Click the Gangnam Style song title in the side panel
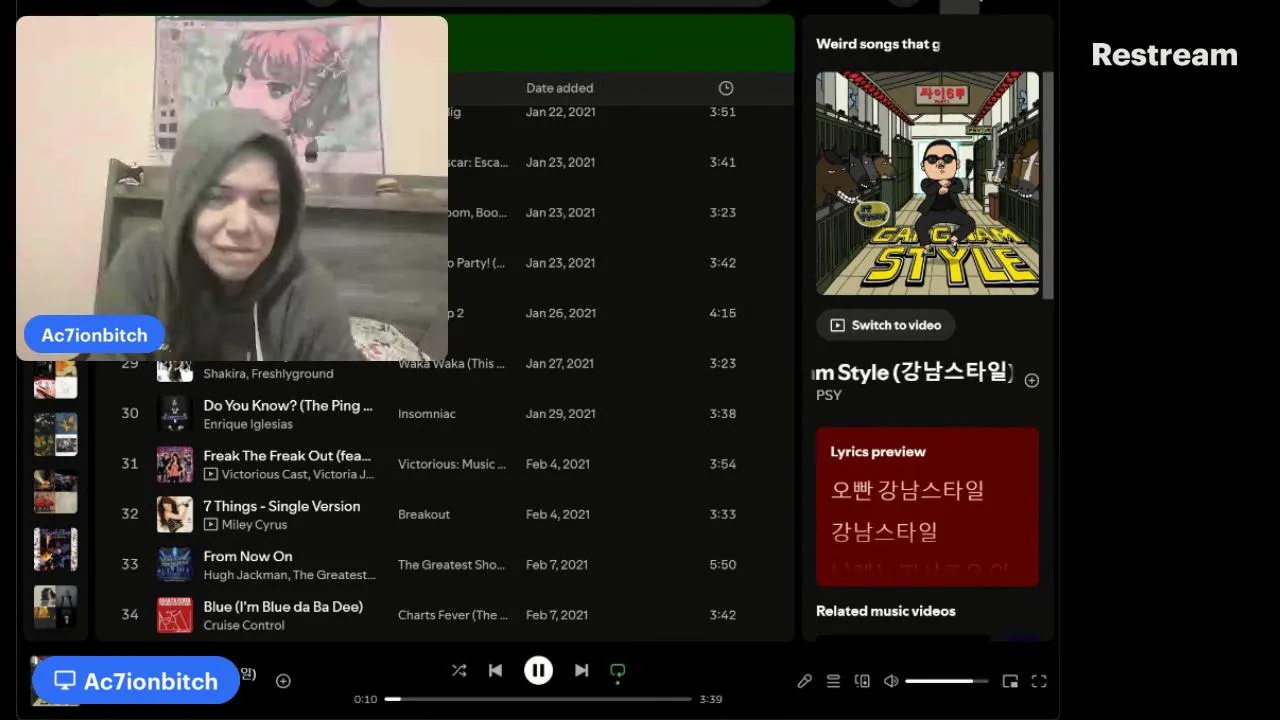The height and width of the screenshot is (720, 1280). pos(914,372)
